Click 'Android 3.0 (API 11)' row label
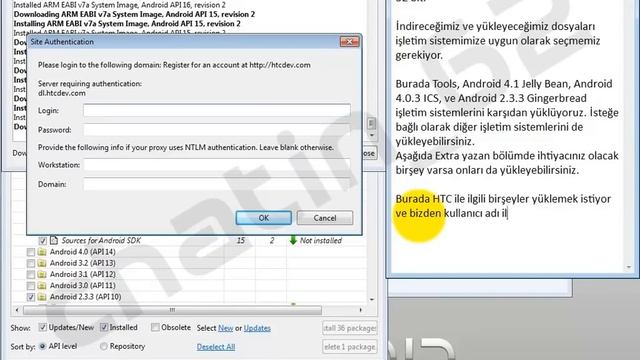Viewport: 640px width, 360px height. click(x=82, y=285)
